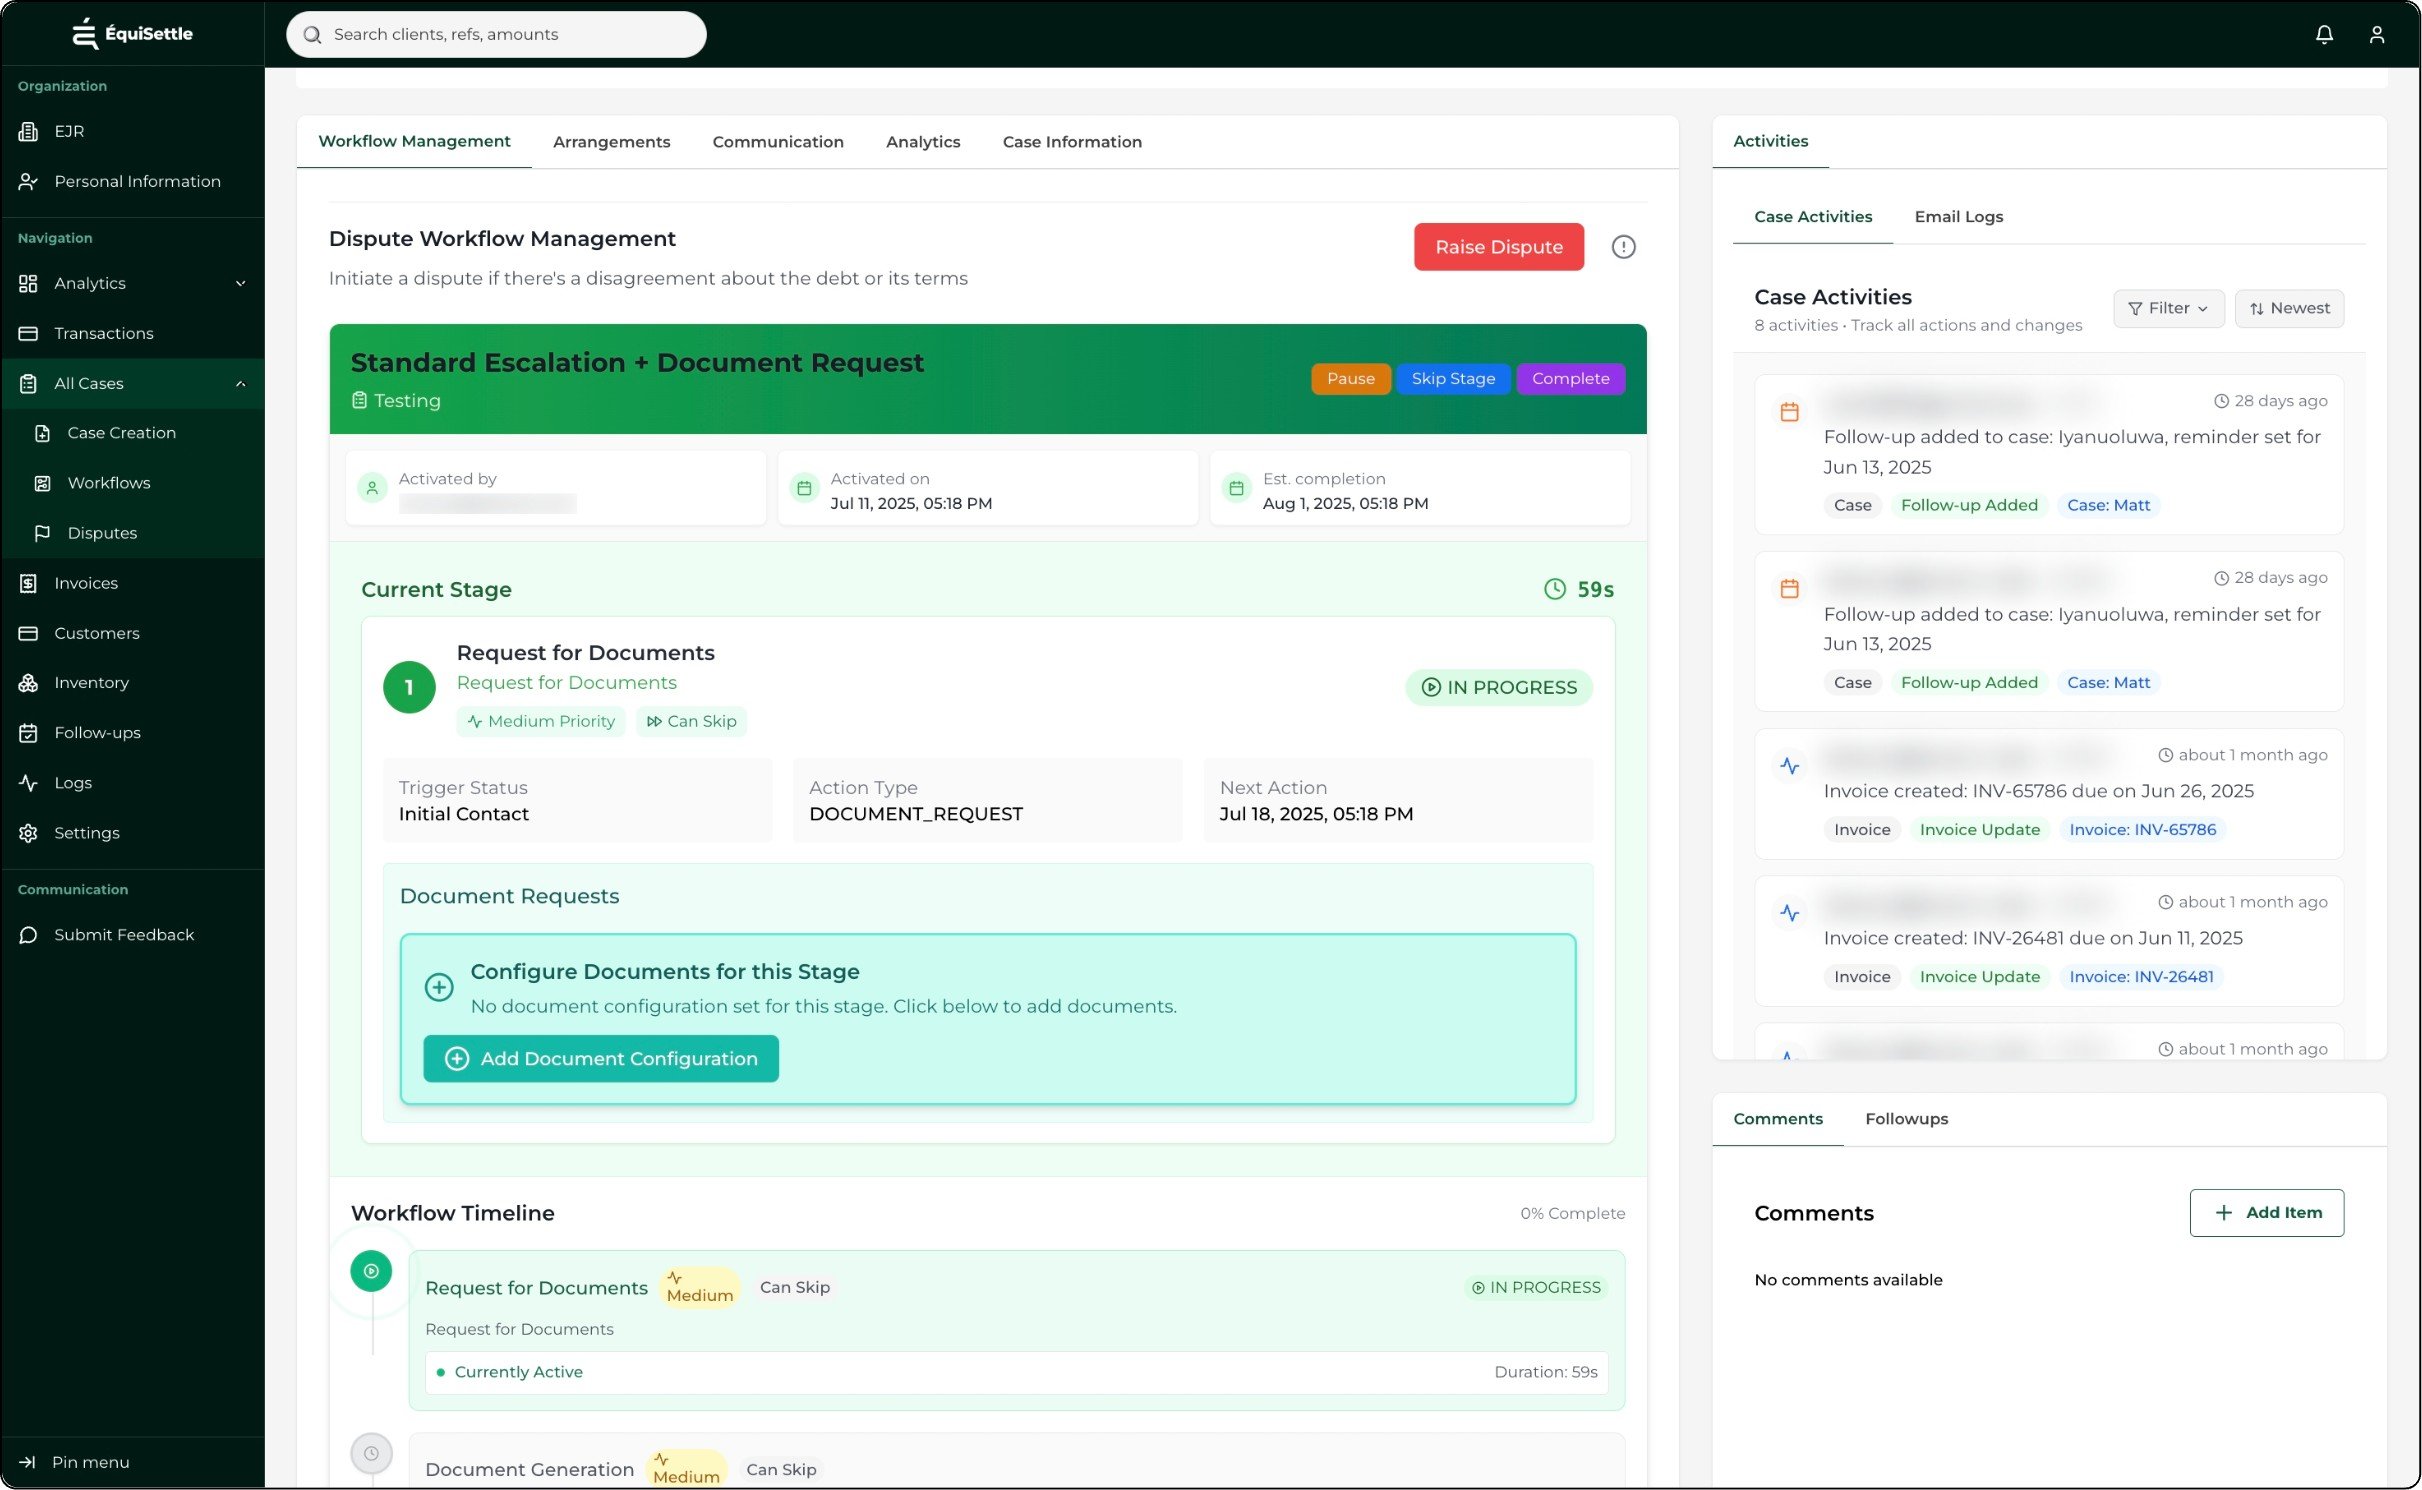Expand the Analytics sidebar chevron
Image resolution: width=2422 pixels, height=1490 pixels.
pyautogui.click(x=240, y=283)
